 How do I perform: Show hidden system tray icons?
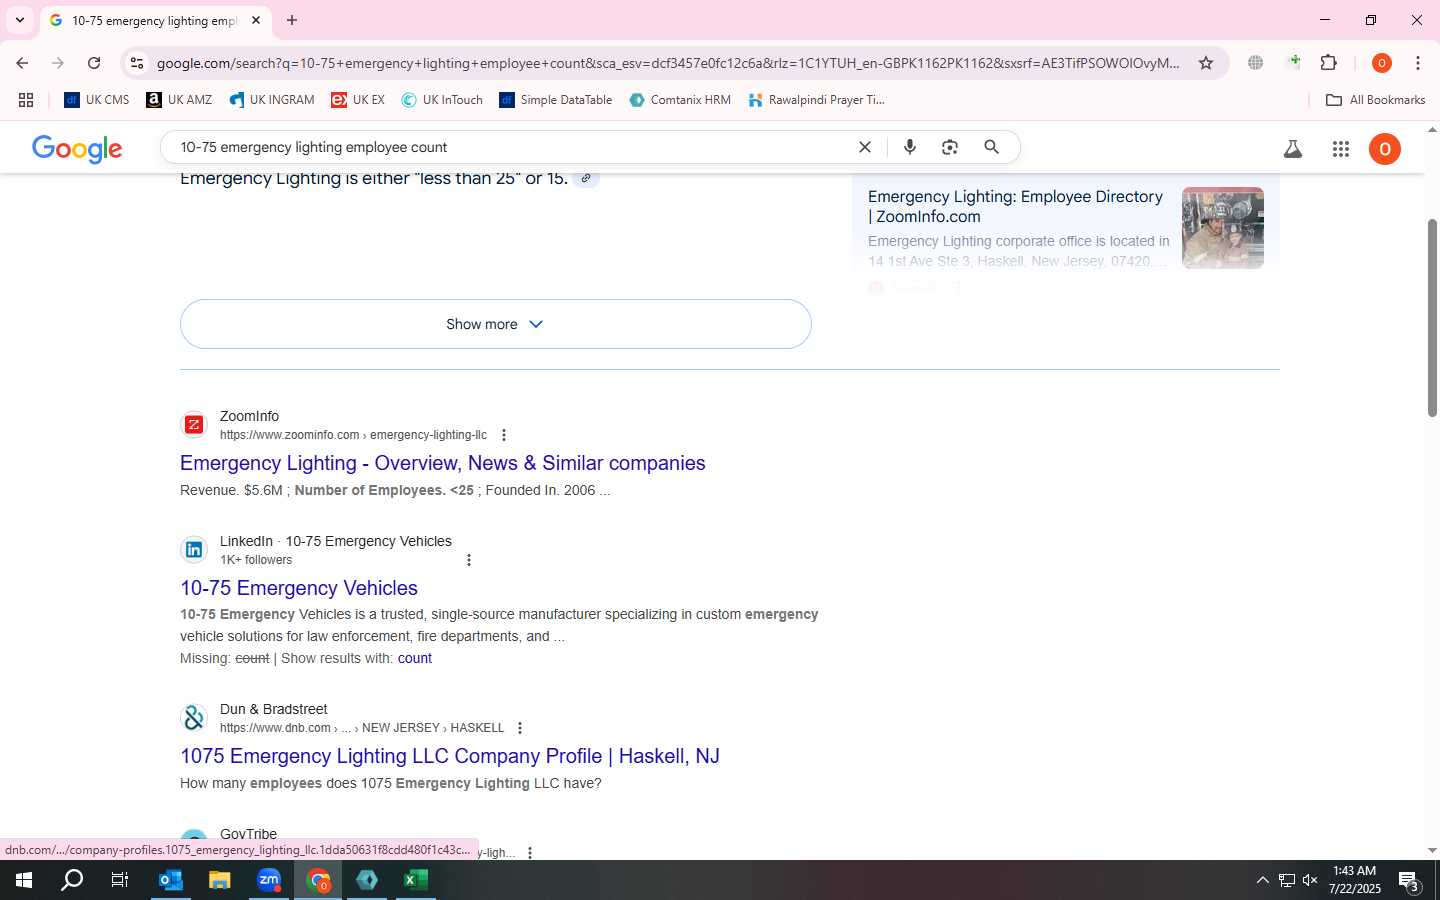1262,880
